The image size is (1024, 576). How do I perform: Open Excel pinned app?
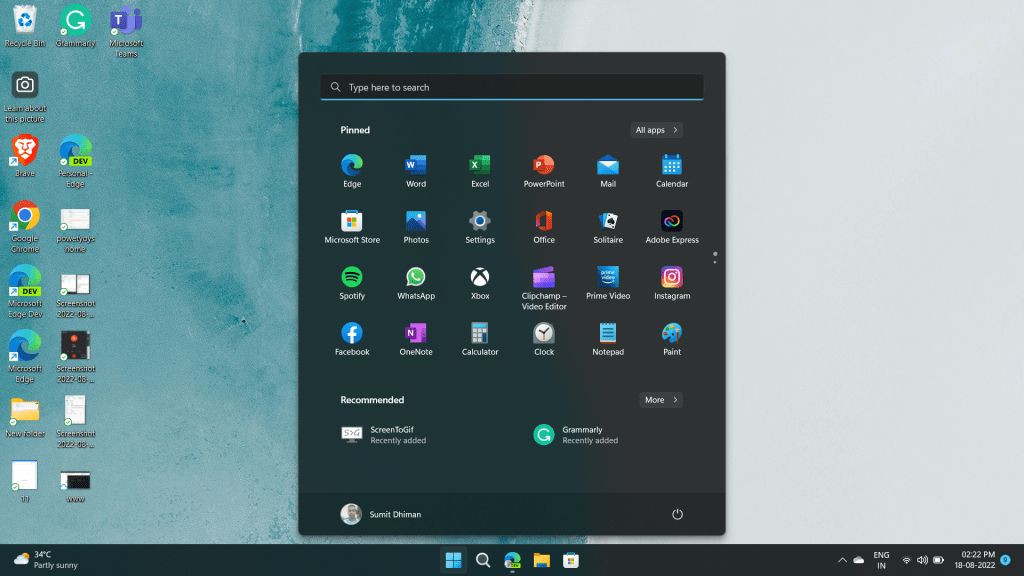click(480, 171)
